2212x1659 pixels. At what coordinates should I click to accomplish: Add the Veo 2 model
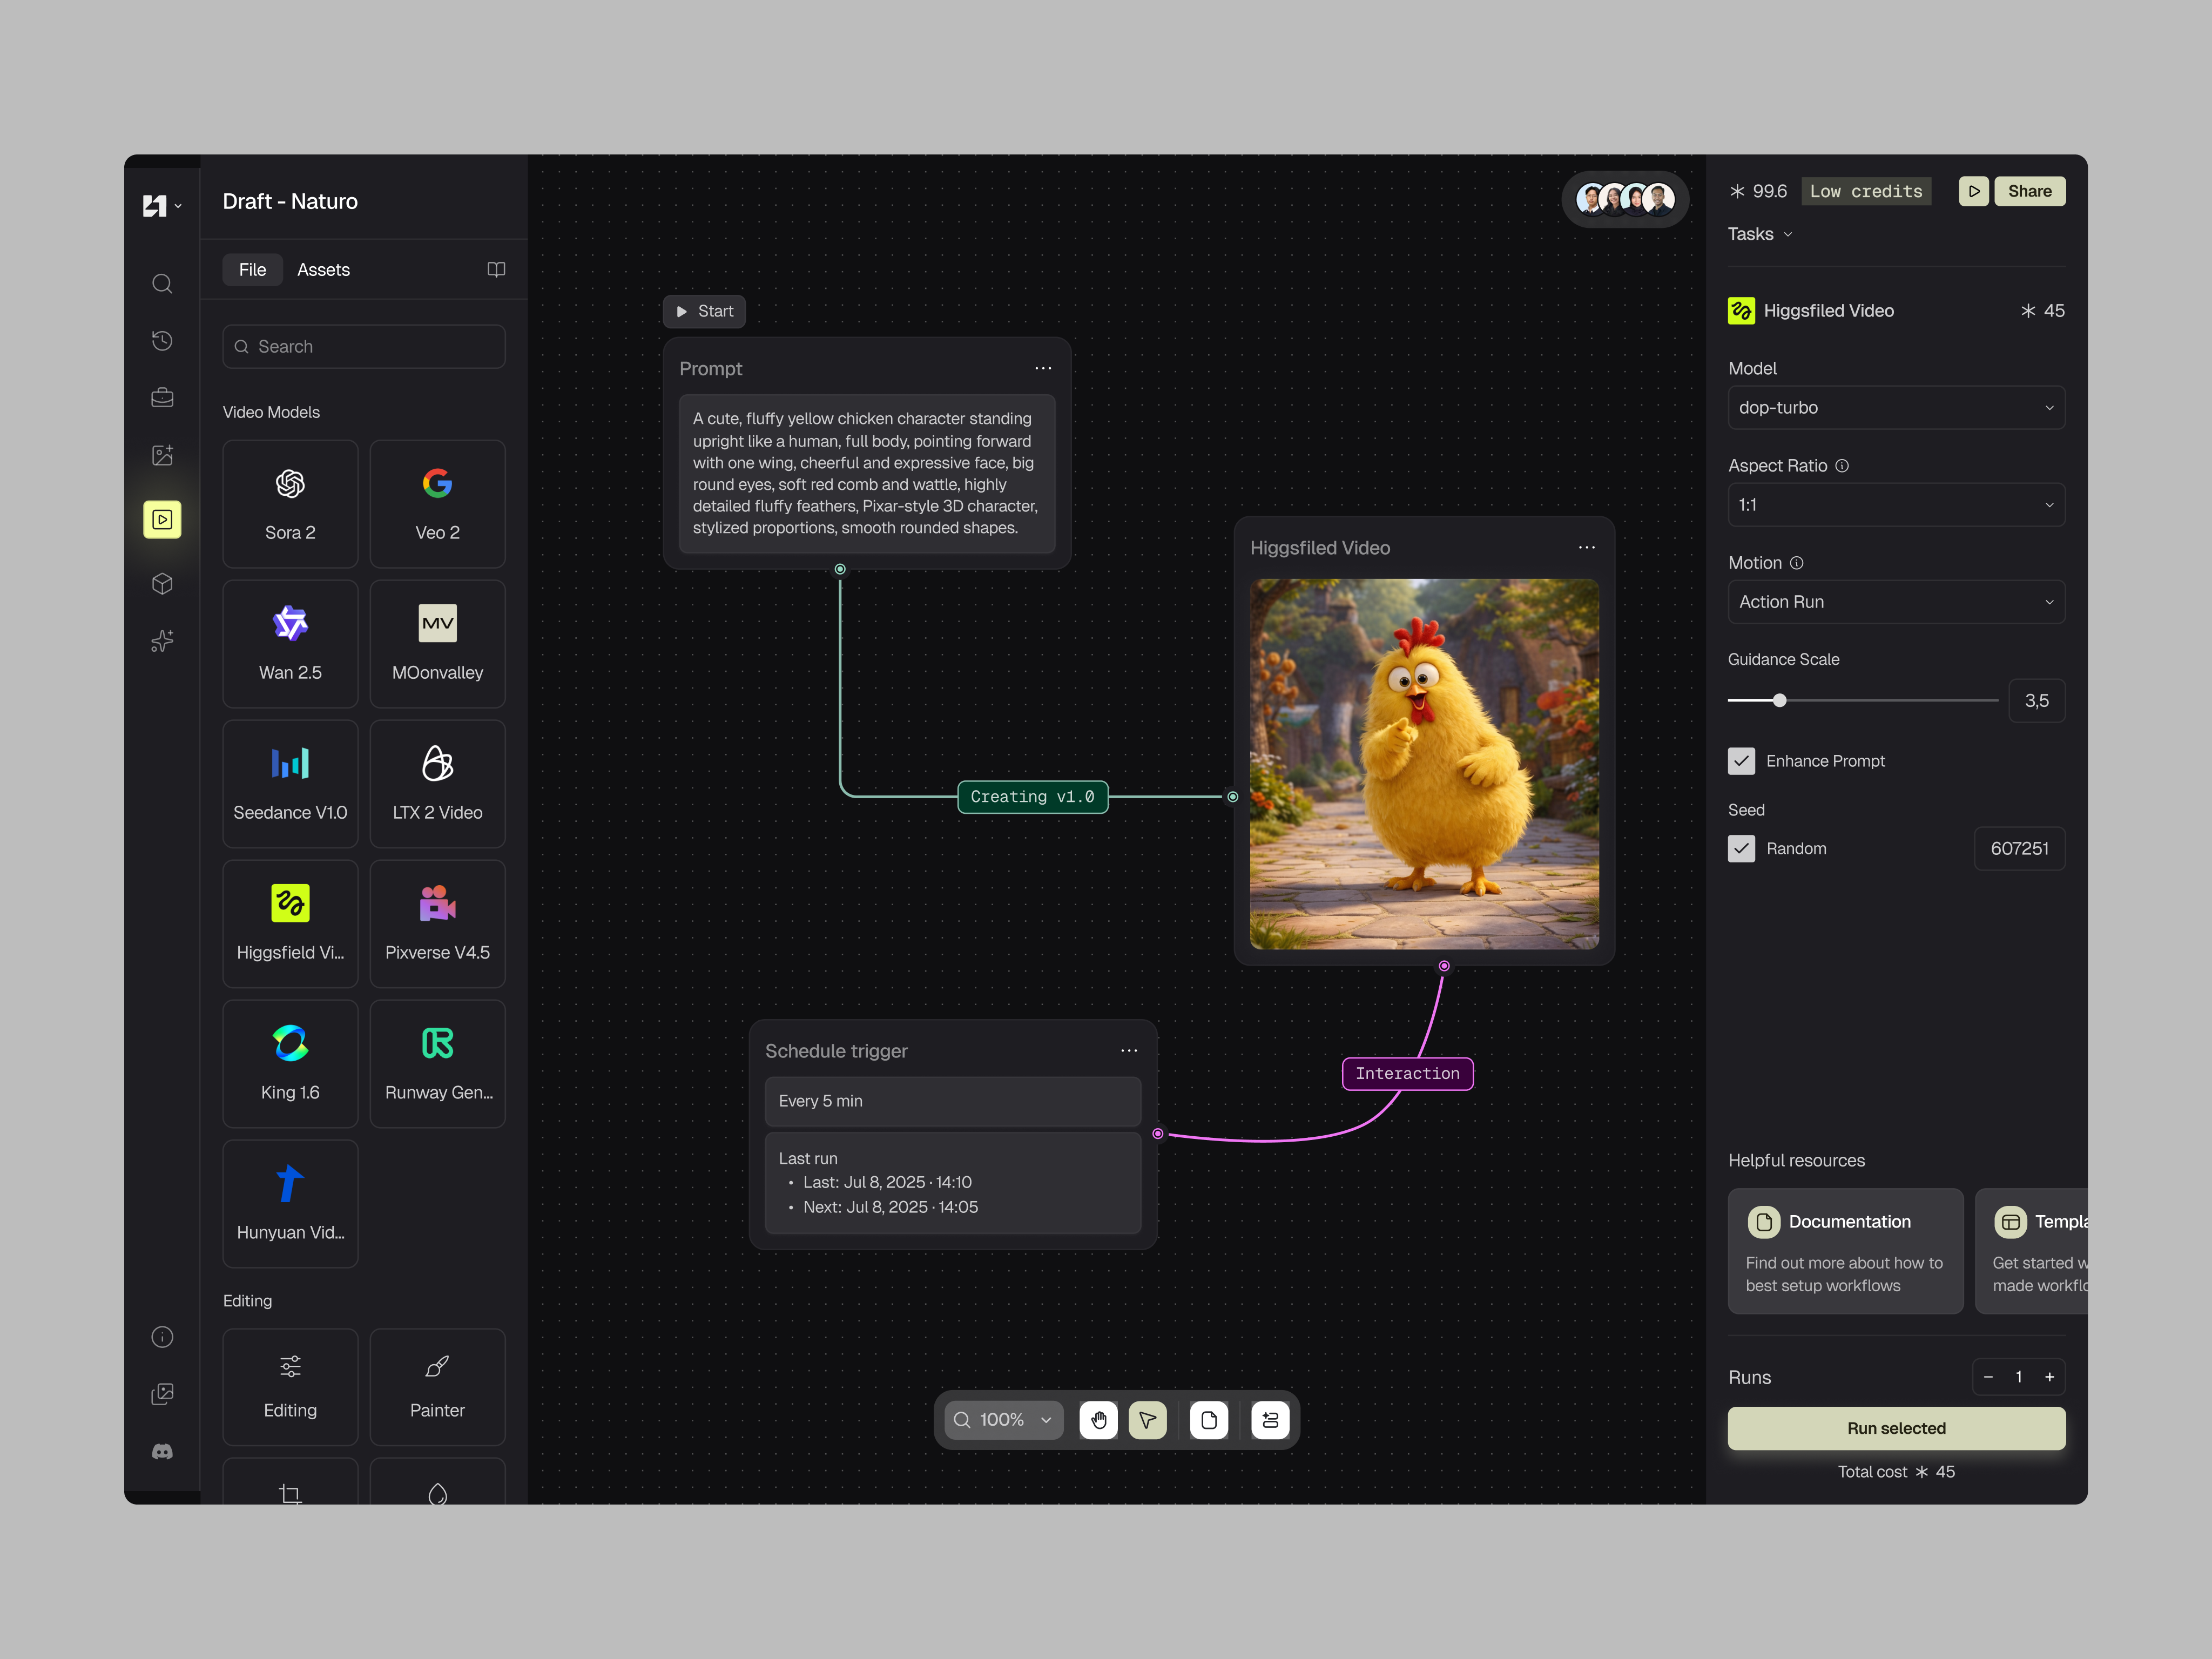pyautogui.click(x=437, y=504)
